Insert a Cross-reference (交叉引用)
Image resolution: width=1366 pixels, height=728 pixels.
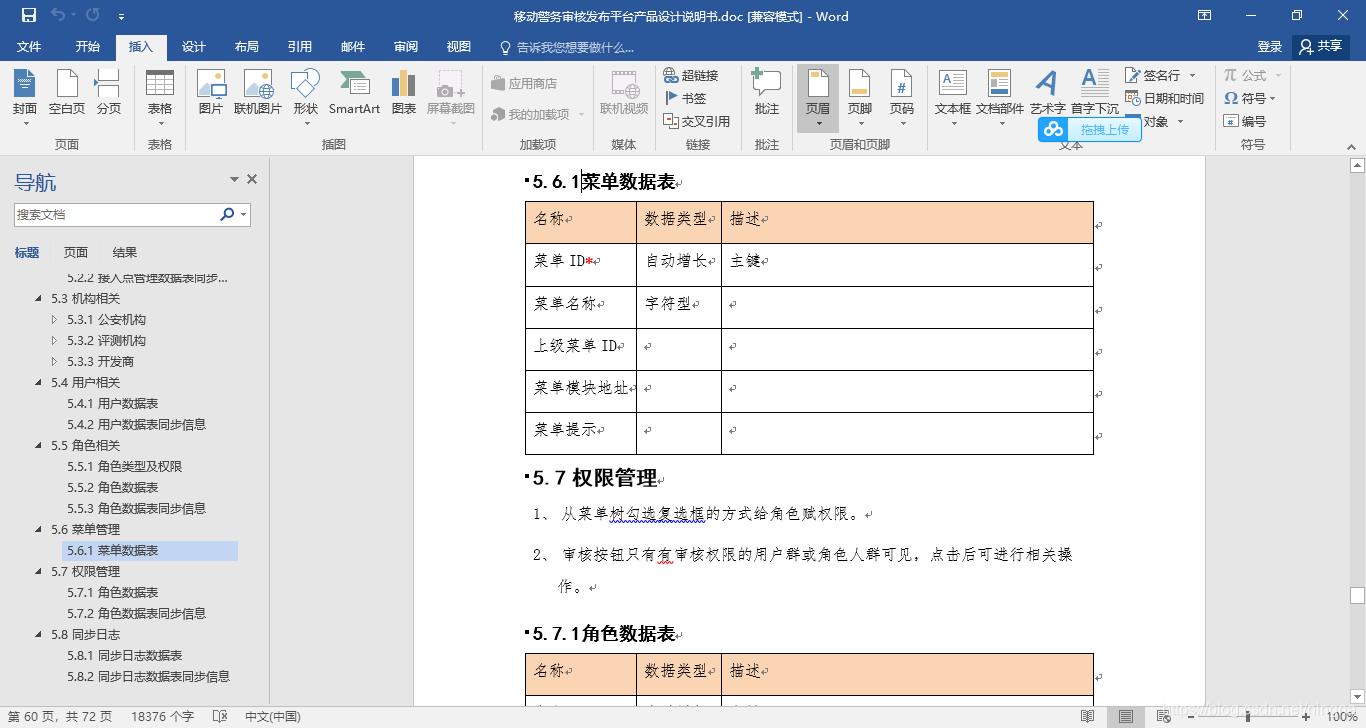(697, 121)
